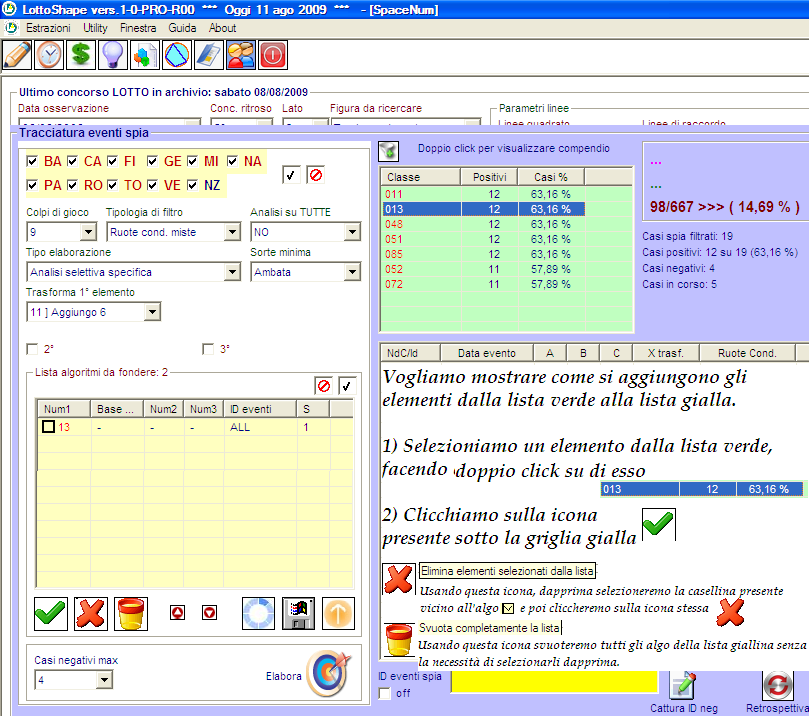Click the ID eventi column header
The width and height of the screenshot is (809, 716).
(x=261, y=409)
